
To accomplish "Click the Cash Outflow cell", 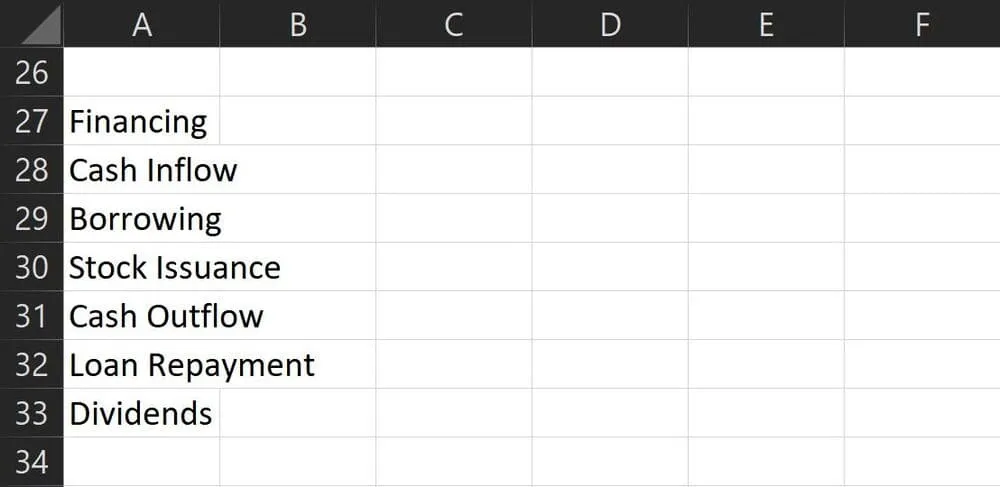I will (x=166, y=316).
